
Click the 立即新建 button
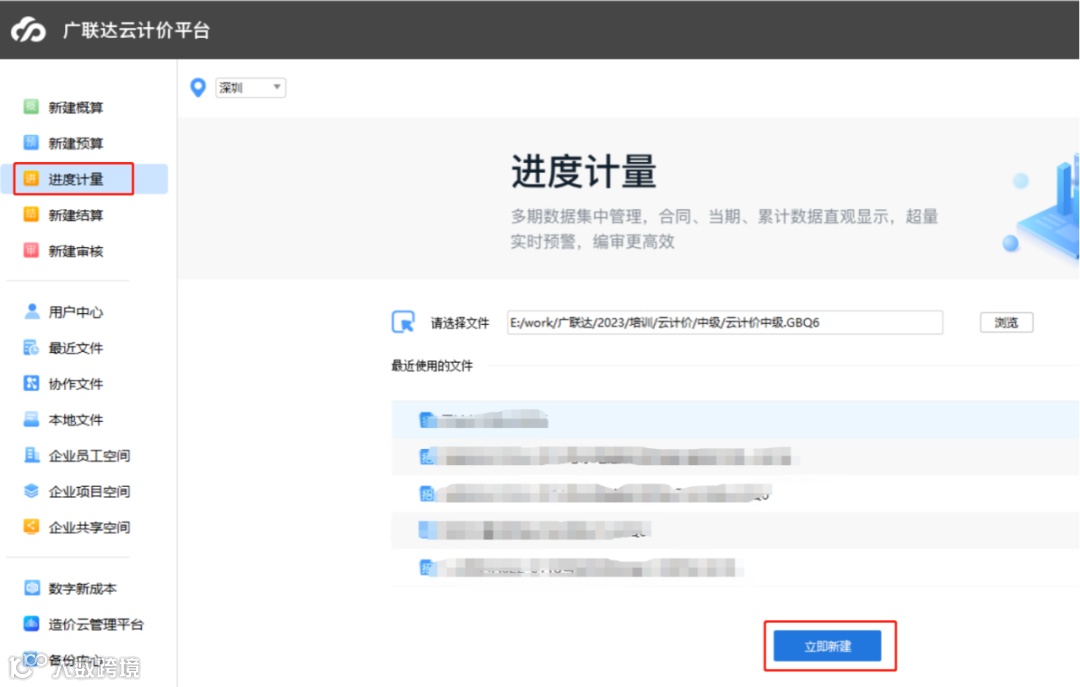[827, 646]
